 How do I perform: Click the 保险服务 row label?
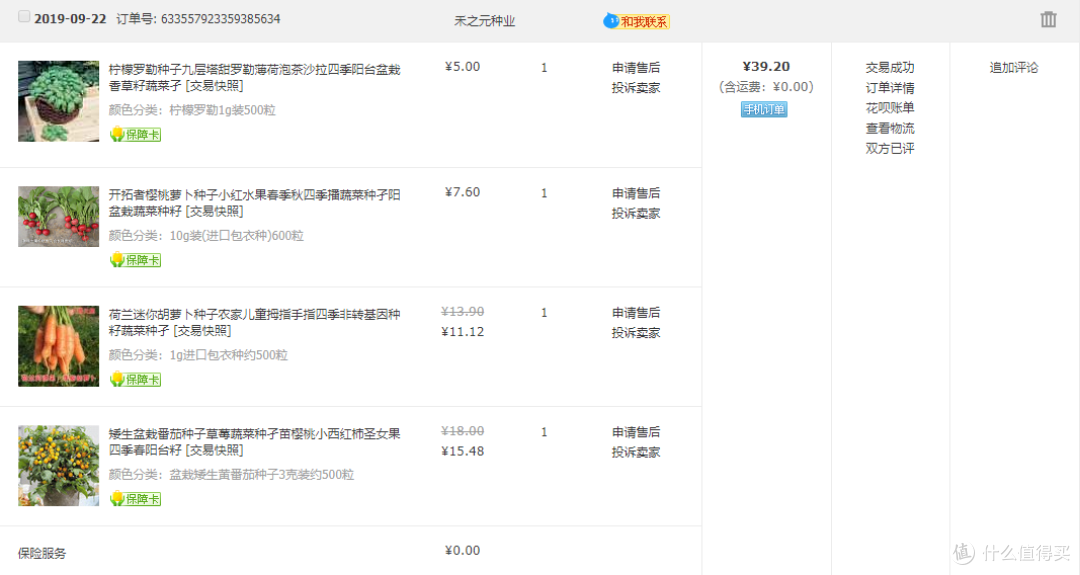point(42,553)
